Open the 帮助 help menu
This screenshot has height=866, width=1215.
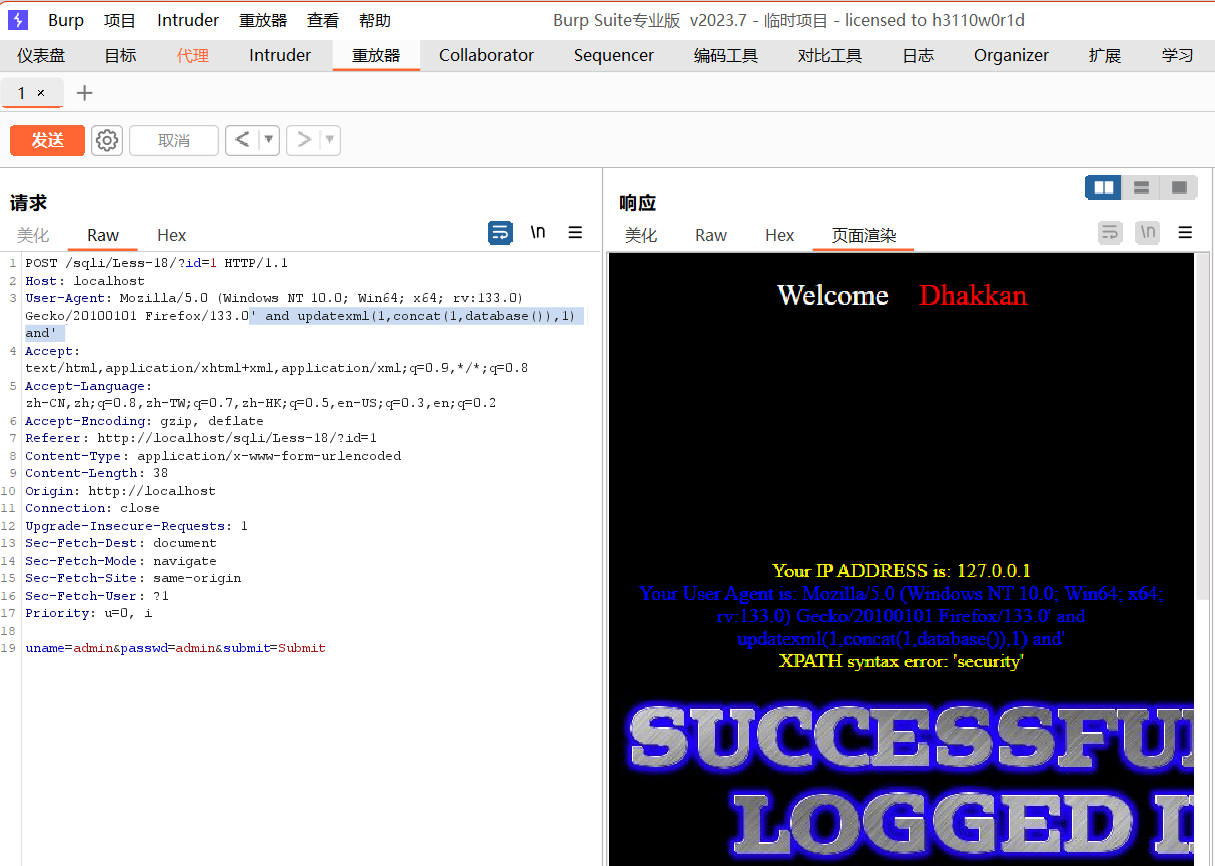[375, 20]
